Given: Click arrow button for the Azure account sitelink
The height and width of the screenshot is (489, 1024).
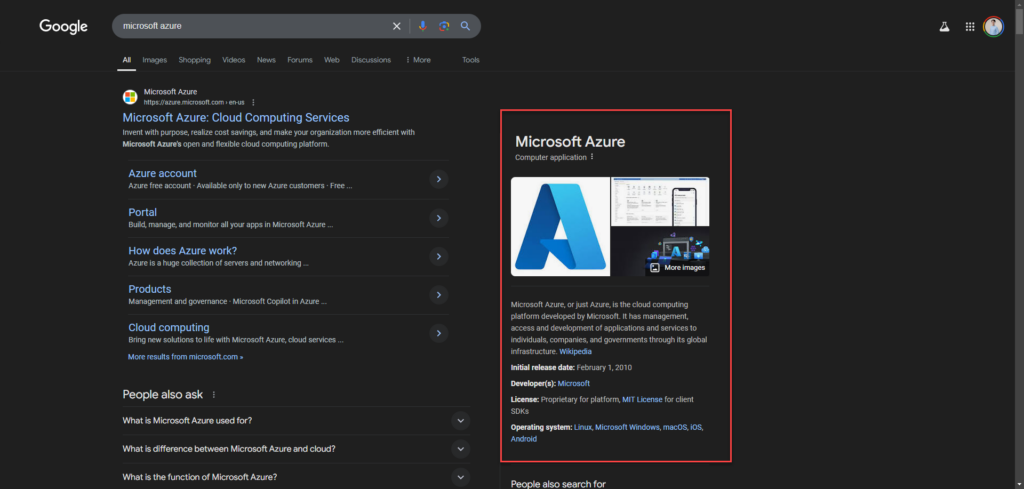Looking at the screenshot, I should [x=439, y=179].
